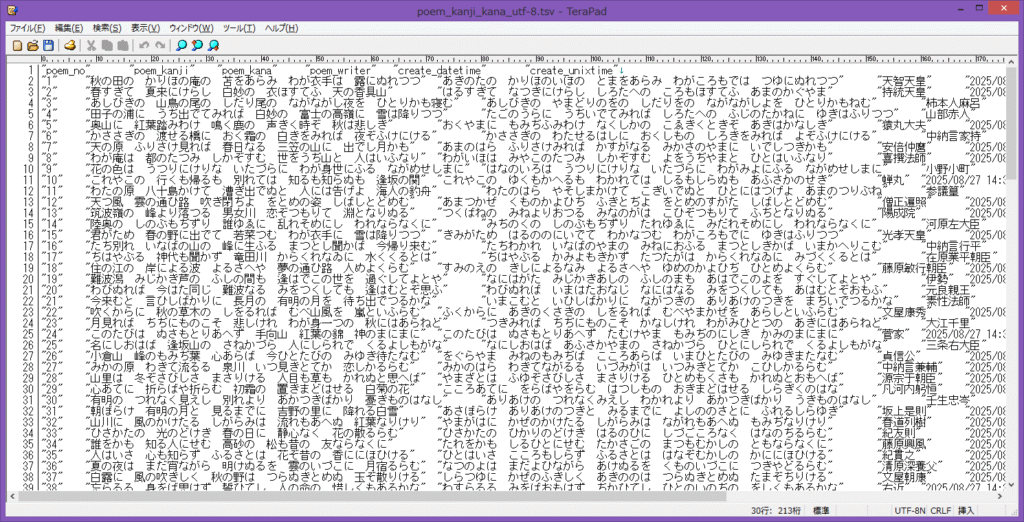Screen dimensions: 1024x522
Task: Save the file with the floppy disk icon
Action: point(47,45)
